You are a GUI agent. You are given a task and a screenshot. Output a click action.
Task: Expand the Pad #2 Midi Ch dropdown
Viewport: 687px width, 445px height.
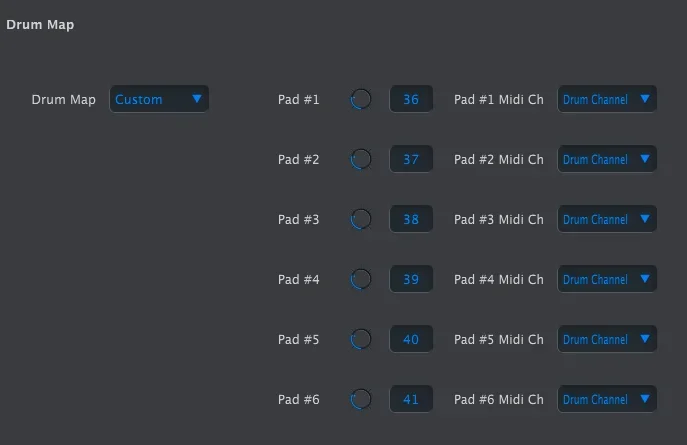tap(607, 159)
